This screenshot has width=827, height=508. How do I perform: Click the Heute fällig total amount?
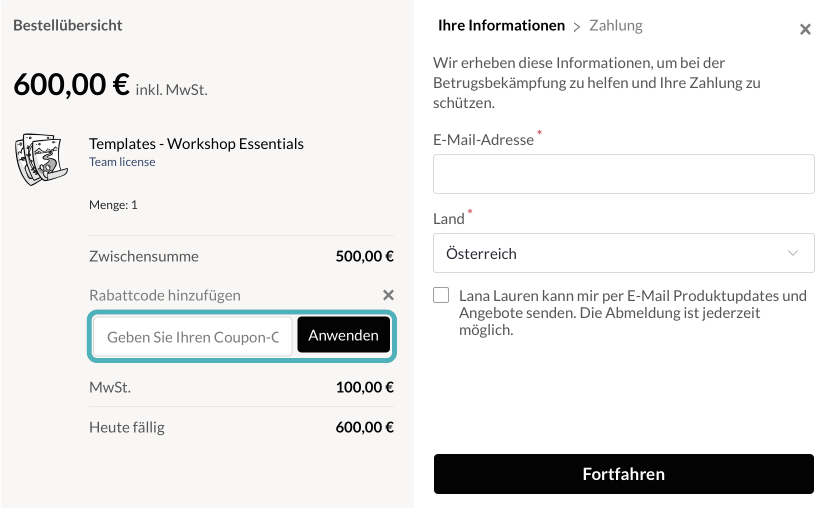(364, 428)
